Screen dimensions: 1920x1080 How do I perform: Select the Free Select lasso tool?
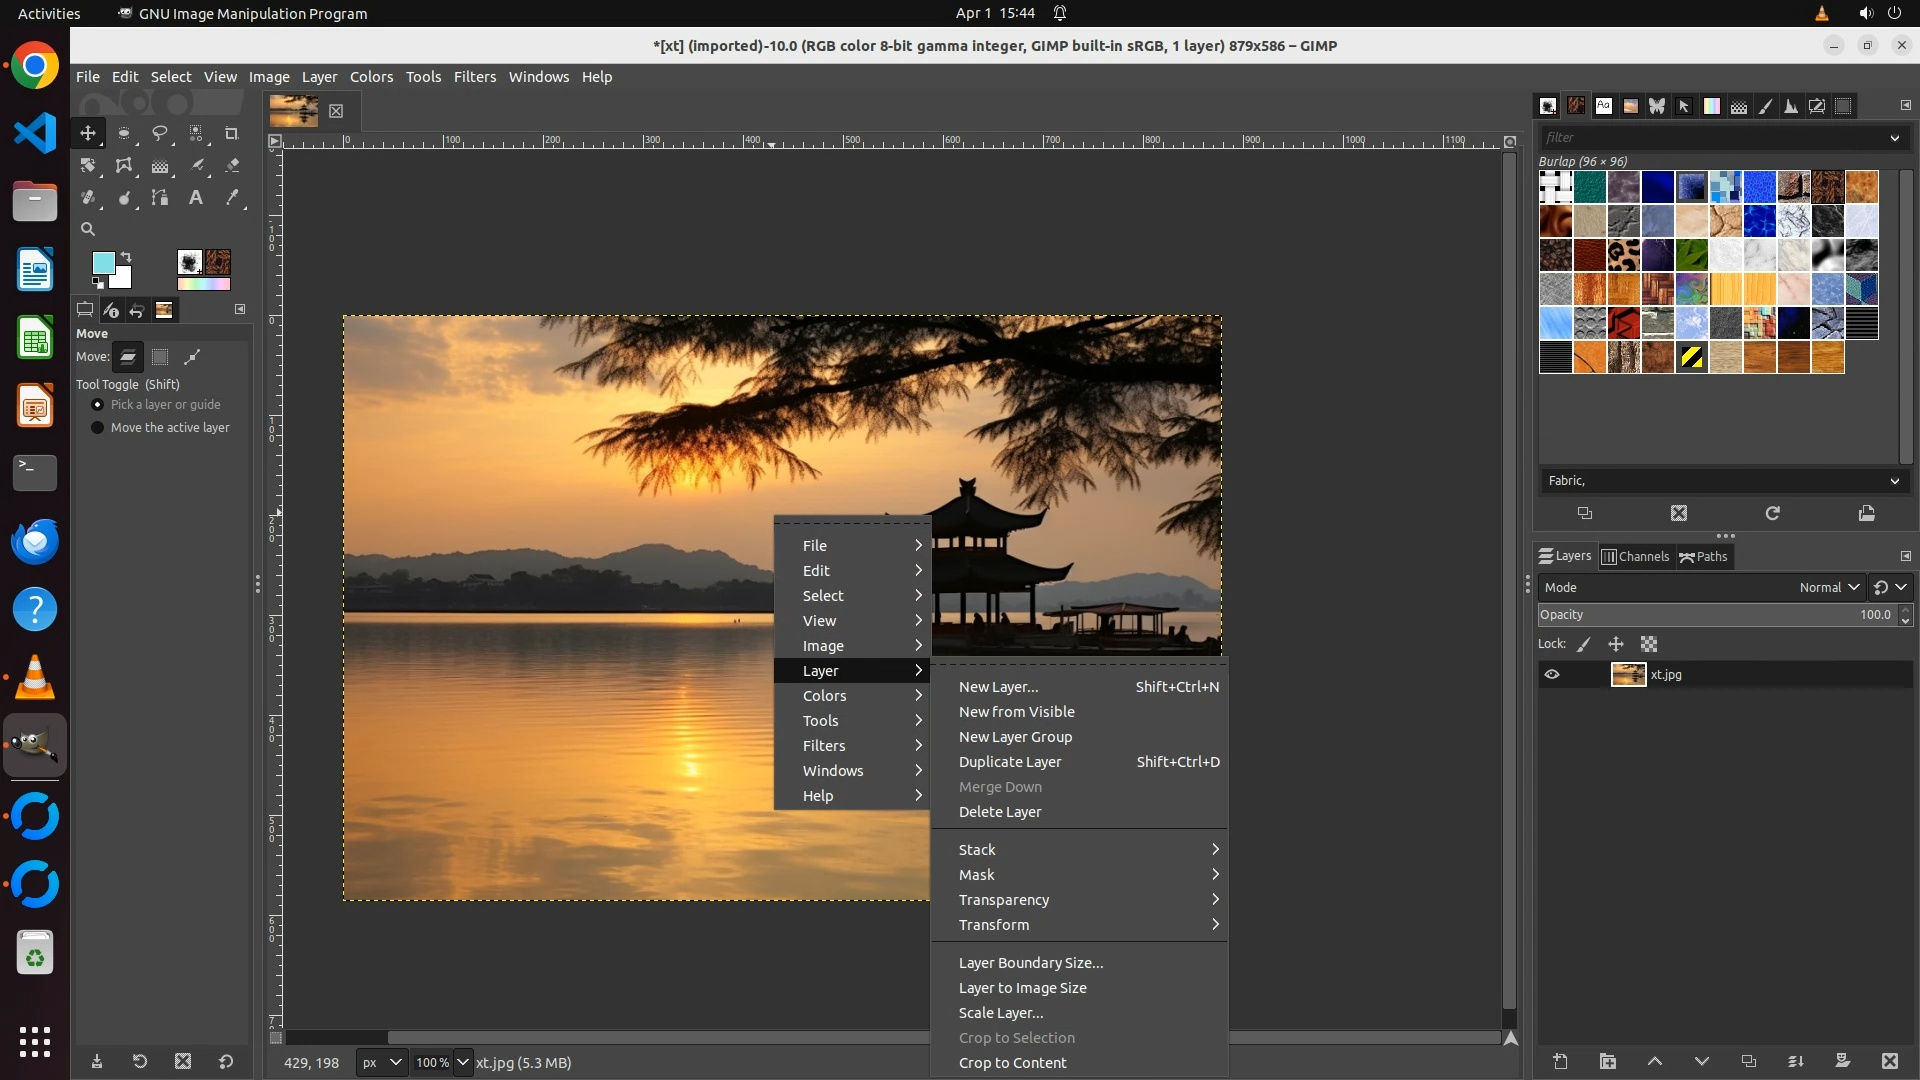(x=160, y=133)
